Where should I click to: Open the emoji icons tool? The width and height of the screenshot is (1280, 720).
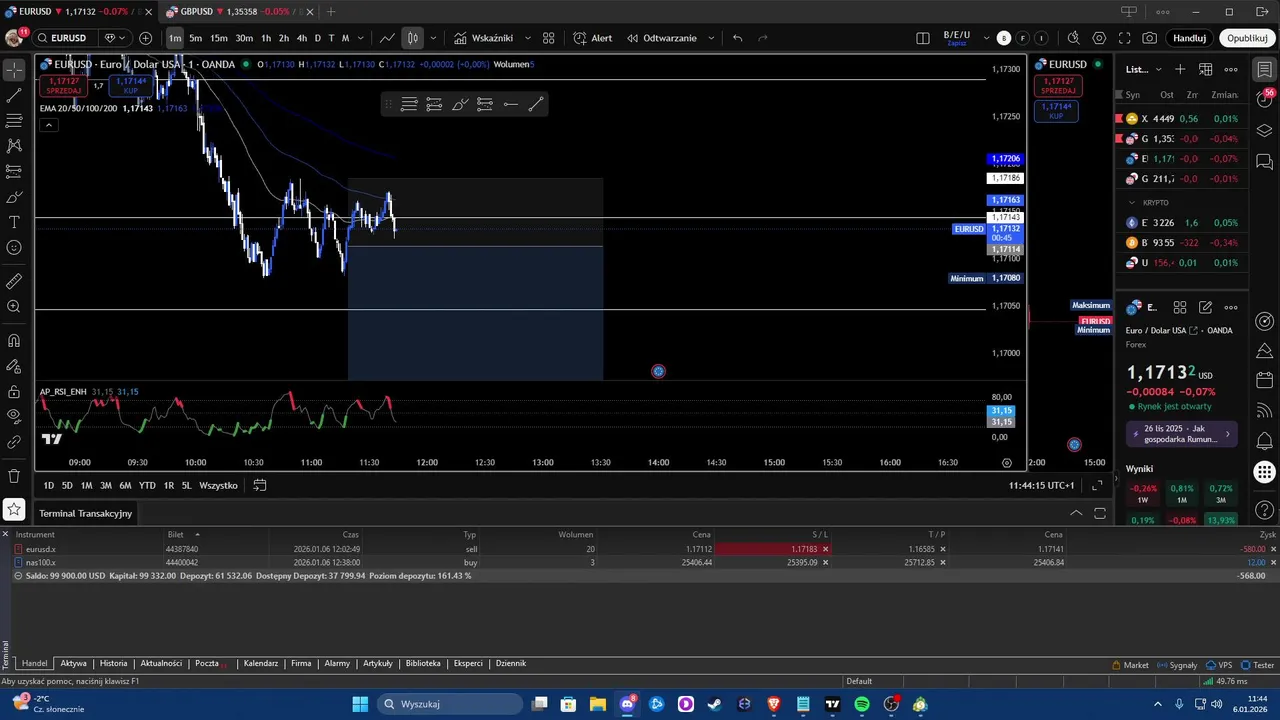coord(14,247)
